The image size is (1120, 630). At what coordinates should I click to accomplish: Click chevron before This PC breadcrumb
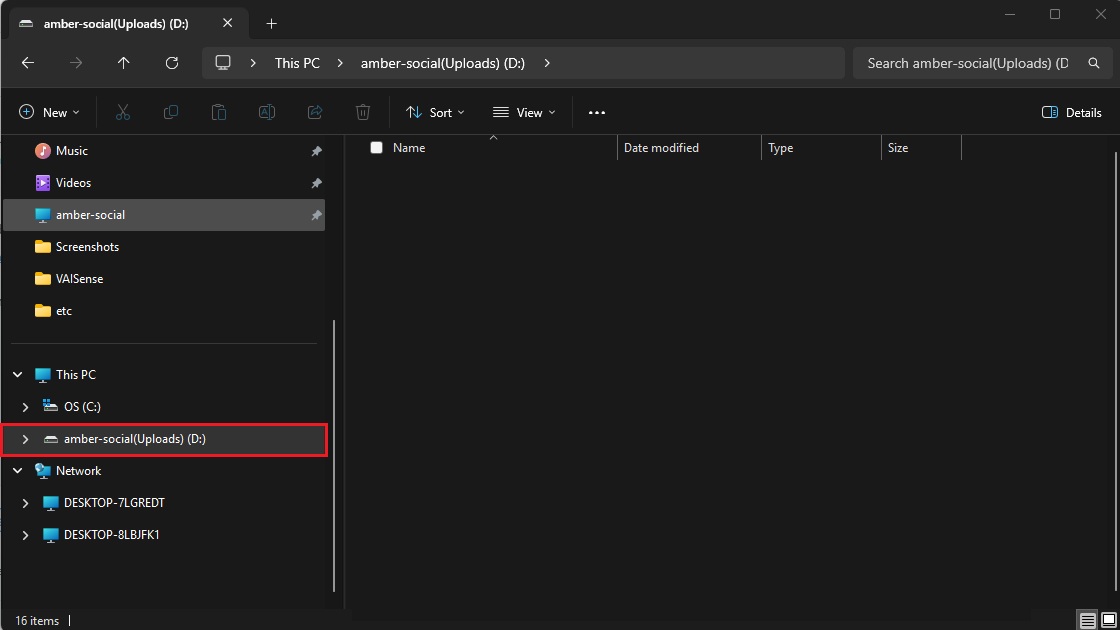253,63
